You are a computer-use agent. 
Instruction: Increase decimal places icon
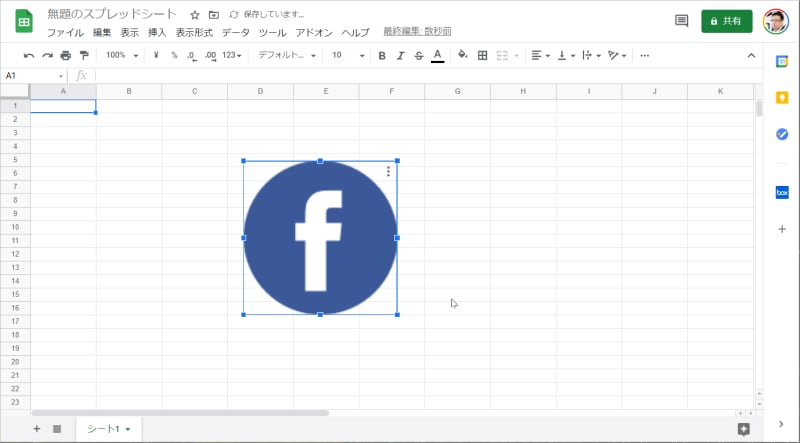coord(210,56)
